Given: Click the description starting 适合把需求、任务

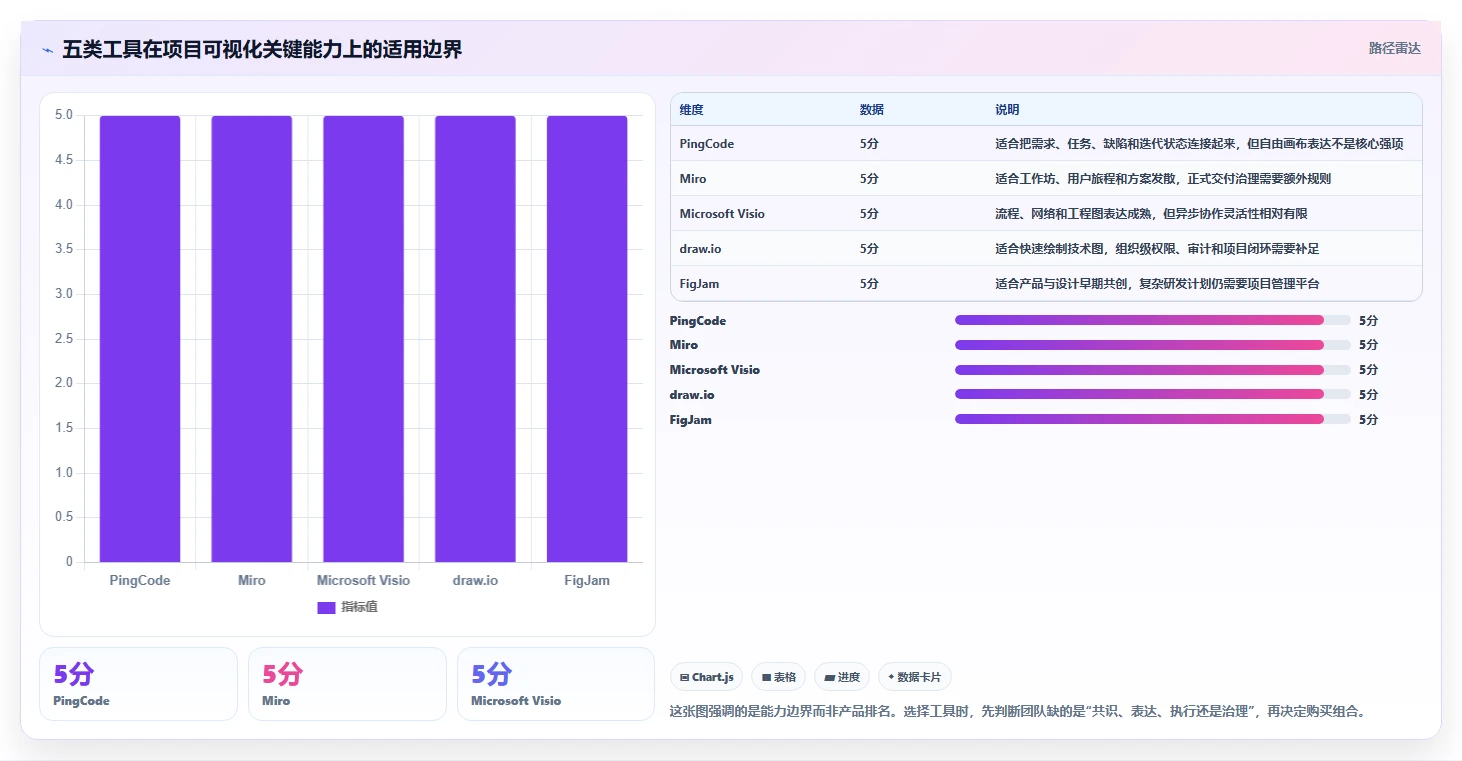Looking at the screenshot, I should click(1199, 144).
